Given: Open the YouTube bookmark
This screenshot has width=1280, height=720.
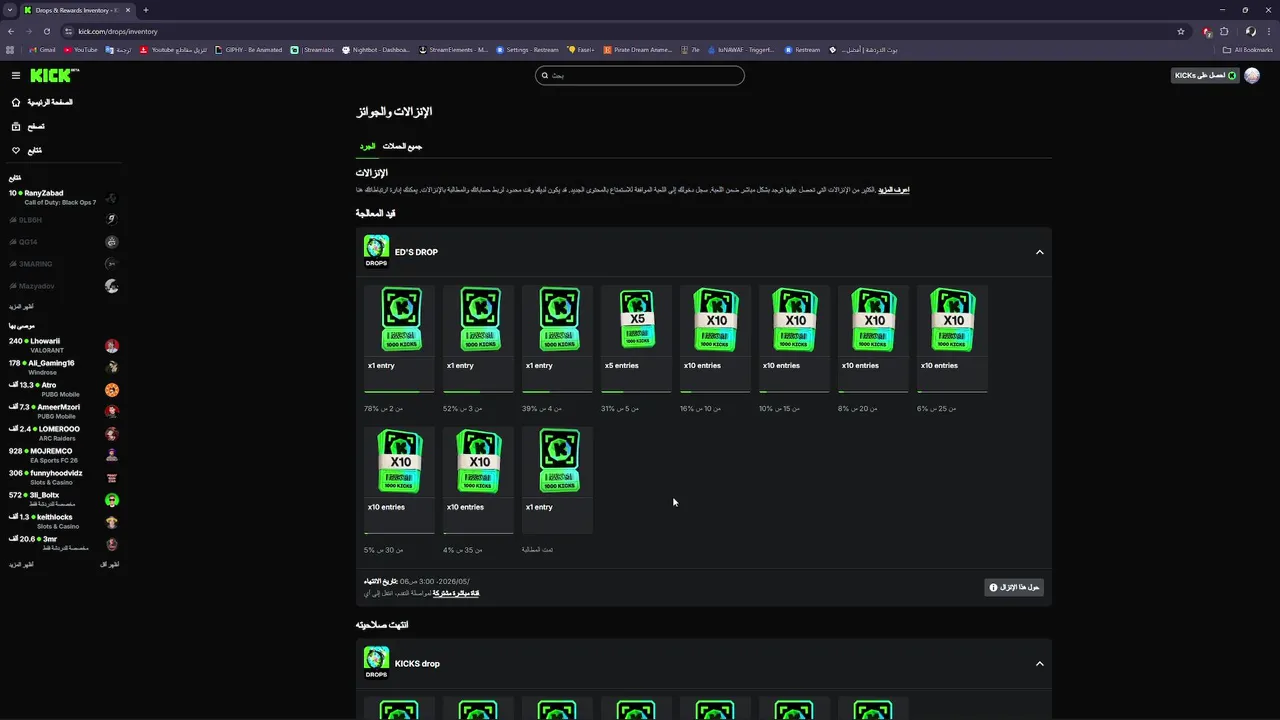Looking at the screenshot, I should coord(81,50).
